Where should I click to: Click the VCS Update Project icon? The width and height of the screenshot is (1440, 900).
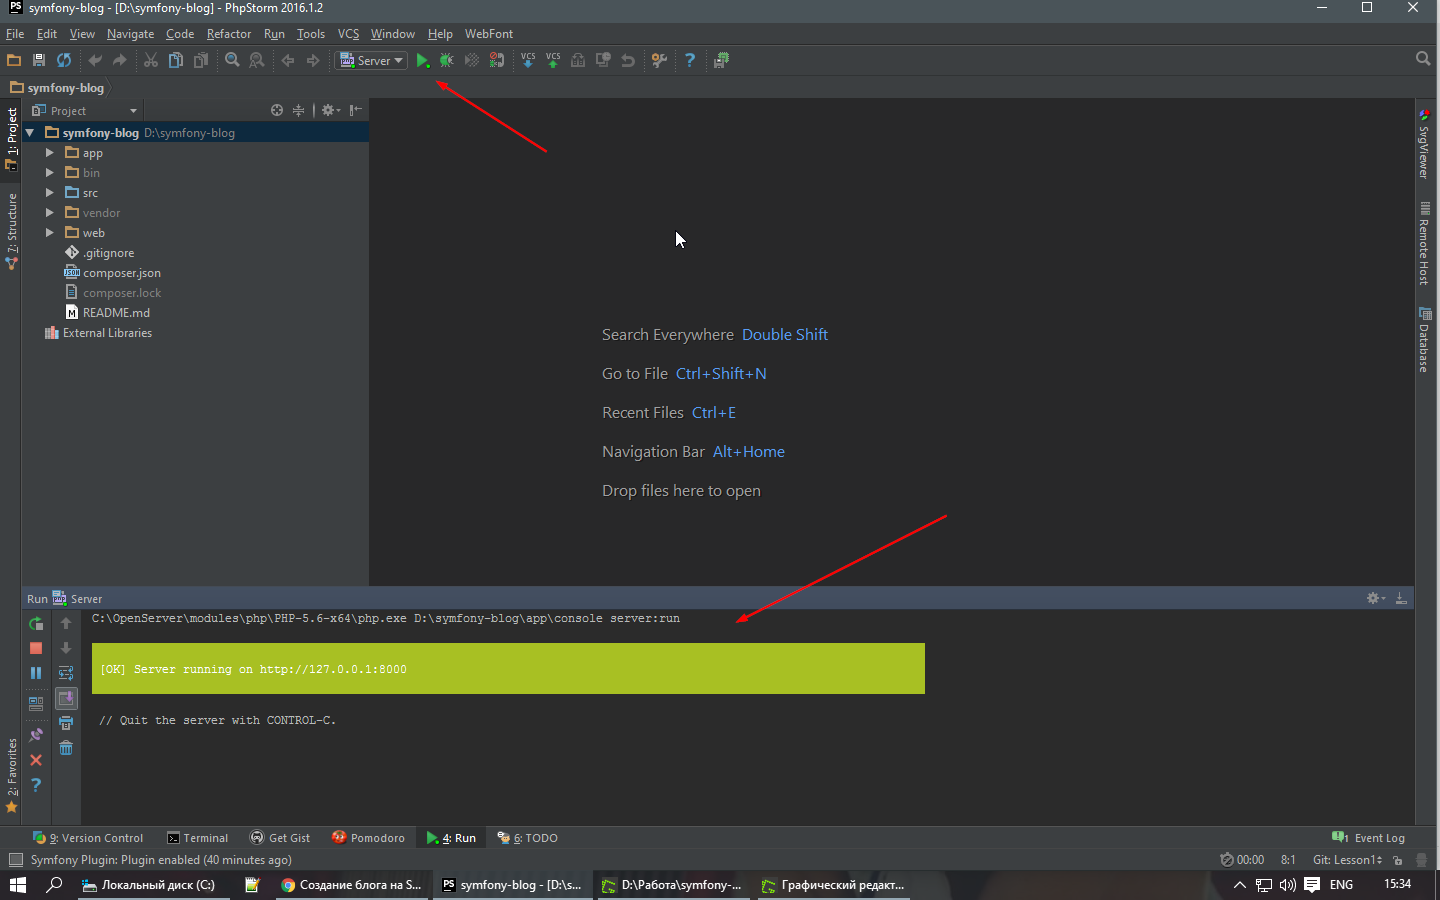point(528,60)
